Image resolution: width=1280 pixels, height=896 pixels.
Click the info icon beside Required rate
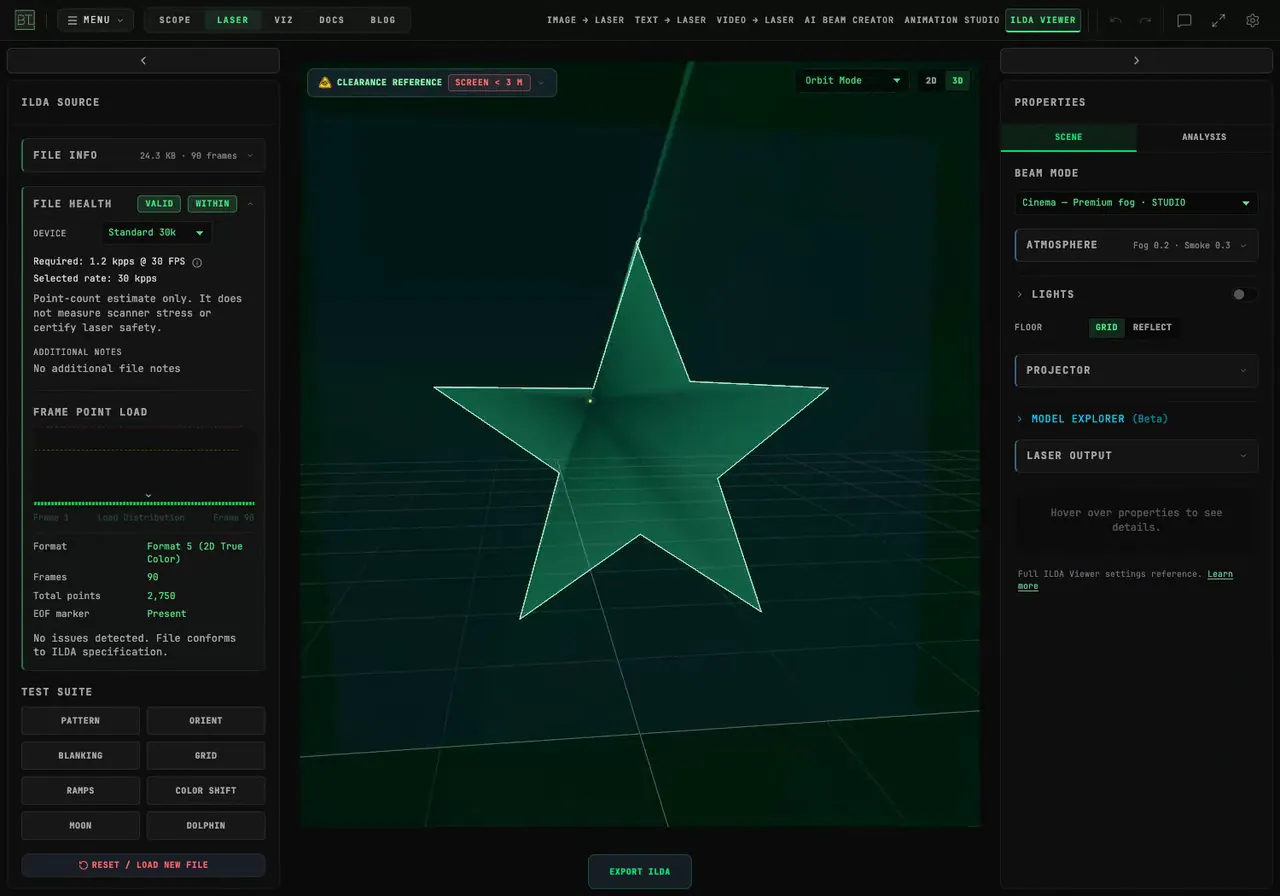tap(197, 262)
